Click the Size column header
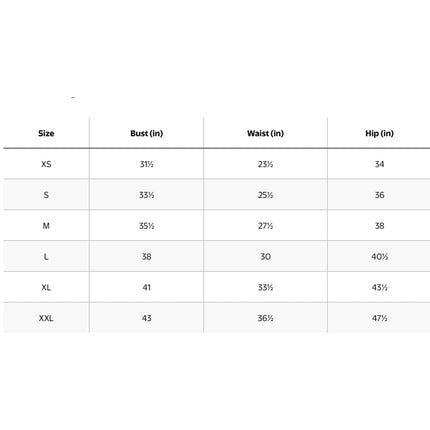The height and width of the screenshot is (430, 430). tap(46, 133)
